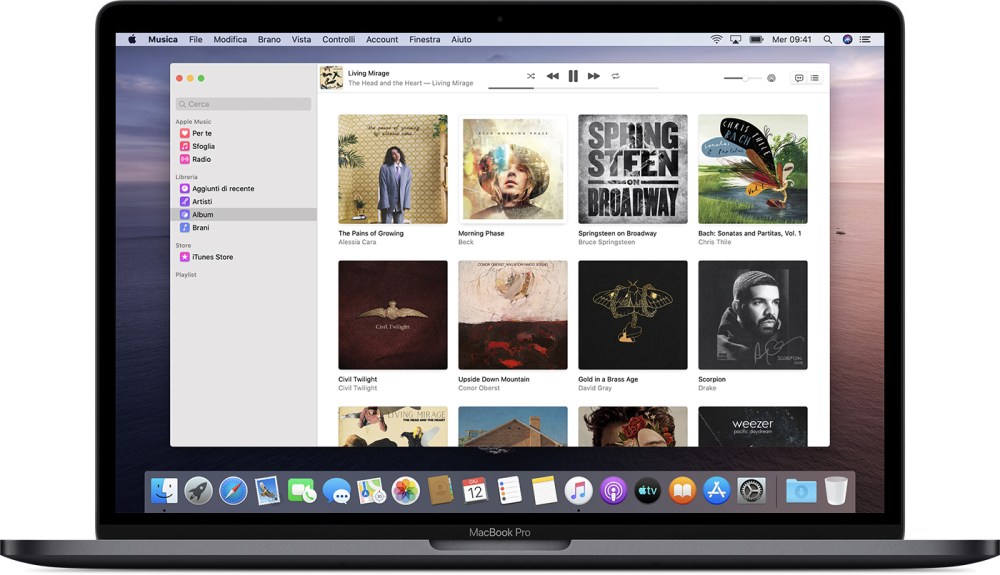Open Safari from the Dock
The height and width of the screenshot is (575, 1000).
click(233, 491)
